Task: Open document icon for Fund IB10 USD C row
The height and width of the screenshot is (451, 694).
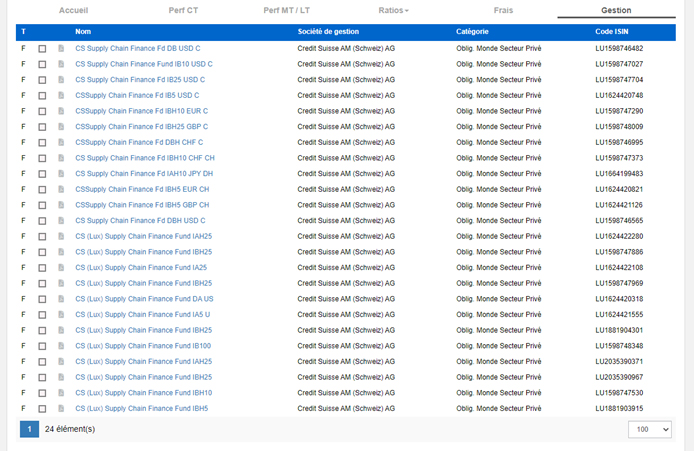Action: [x=61, y=64]
